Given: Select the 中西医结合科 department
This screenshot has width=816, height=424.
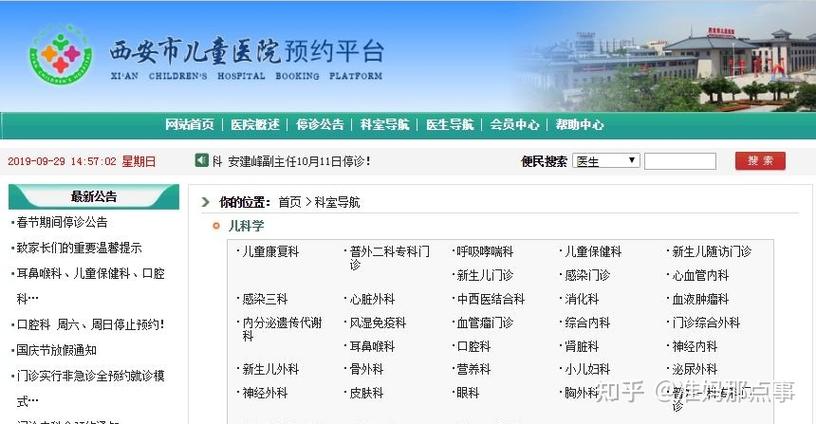Looking at the screenshot, I should coord(491,299).
